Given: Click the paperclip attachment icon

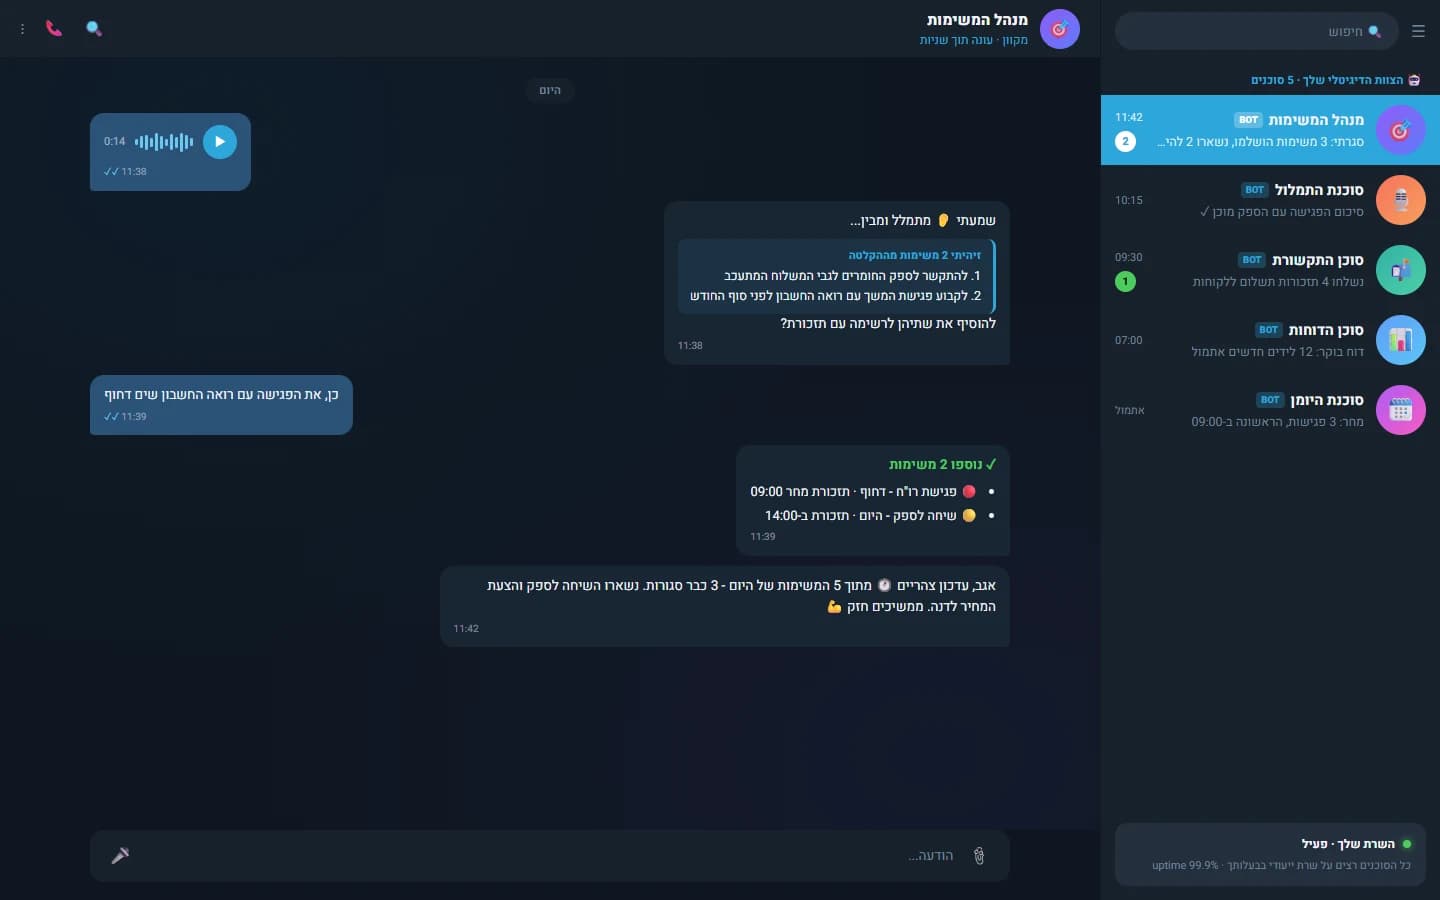Looking at the screenshot, I should [x=979, y=855].
